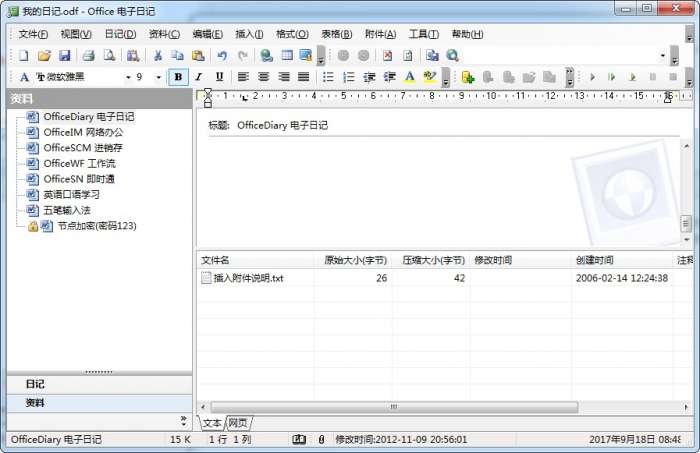Viewport: 700px width, 453px height.
Task: Switch to the 文本 tab
Action: (212, 423)
